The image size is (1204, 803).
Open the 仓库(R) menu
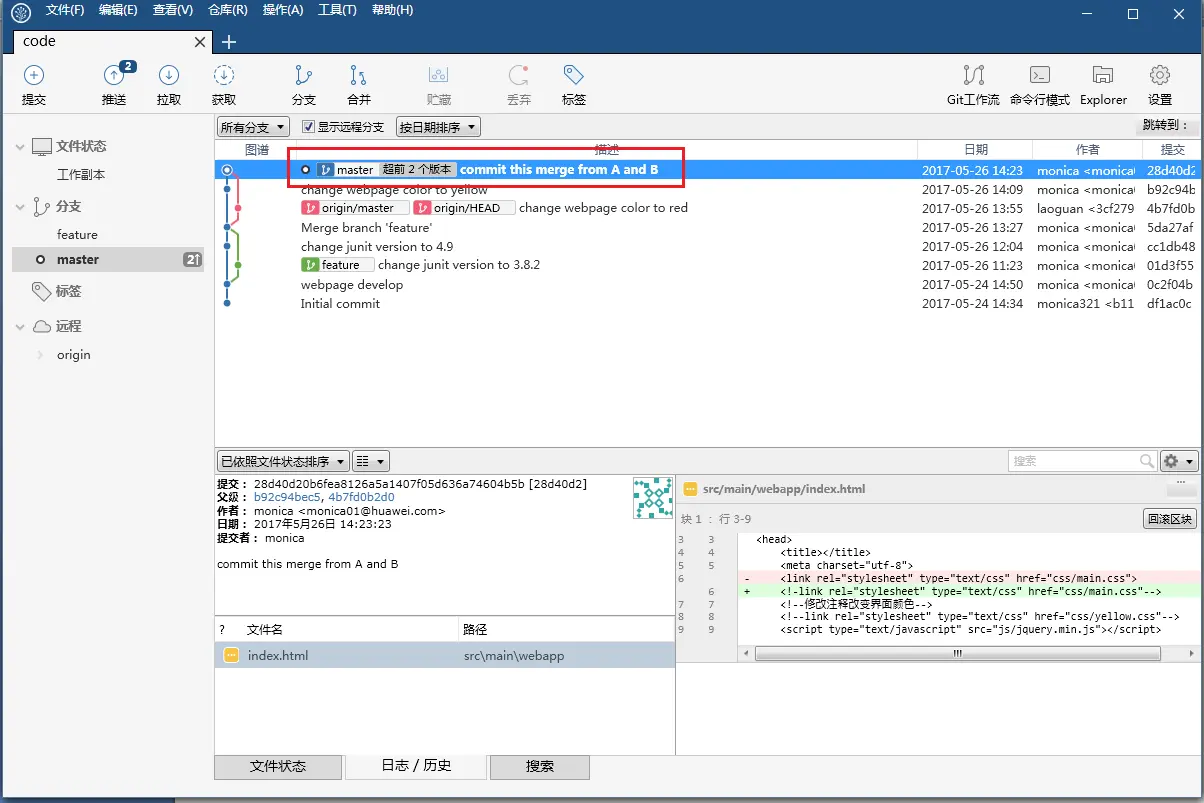(227, 9)
